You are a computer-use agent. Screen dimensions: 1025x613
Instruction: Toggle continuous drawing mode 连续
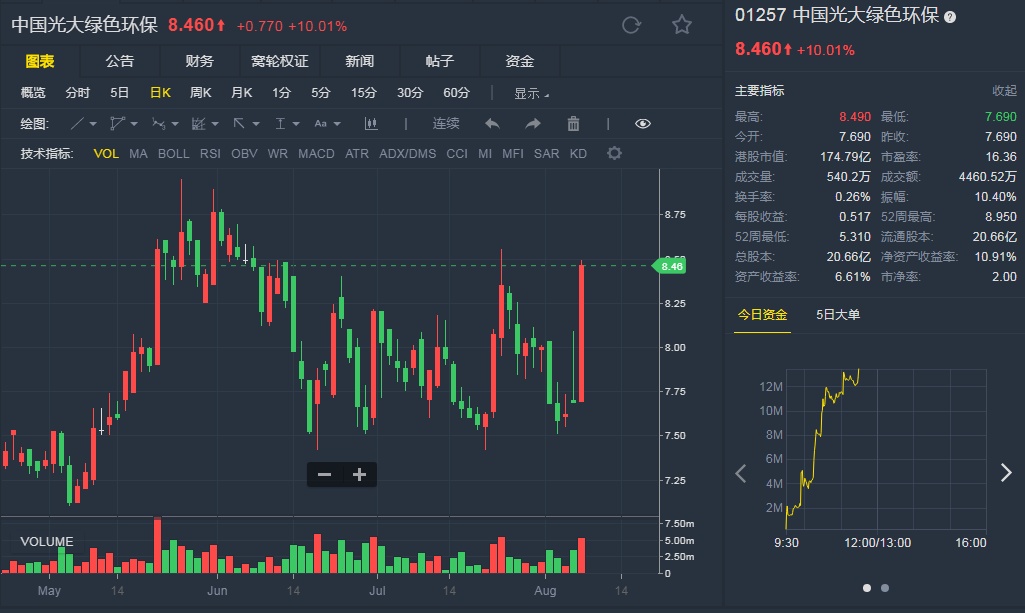446,124
